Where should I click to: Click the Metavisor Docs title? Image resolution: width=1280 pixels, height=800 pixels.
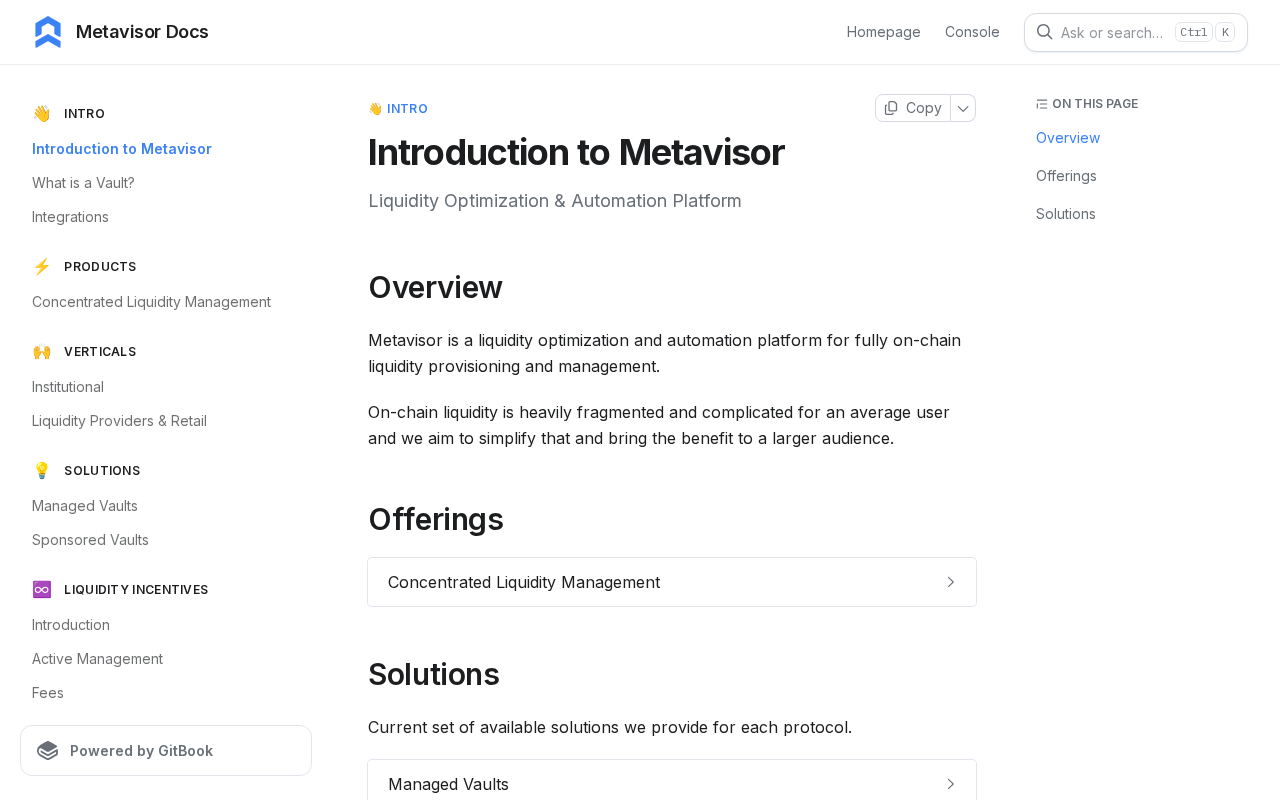[142, 32]
